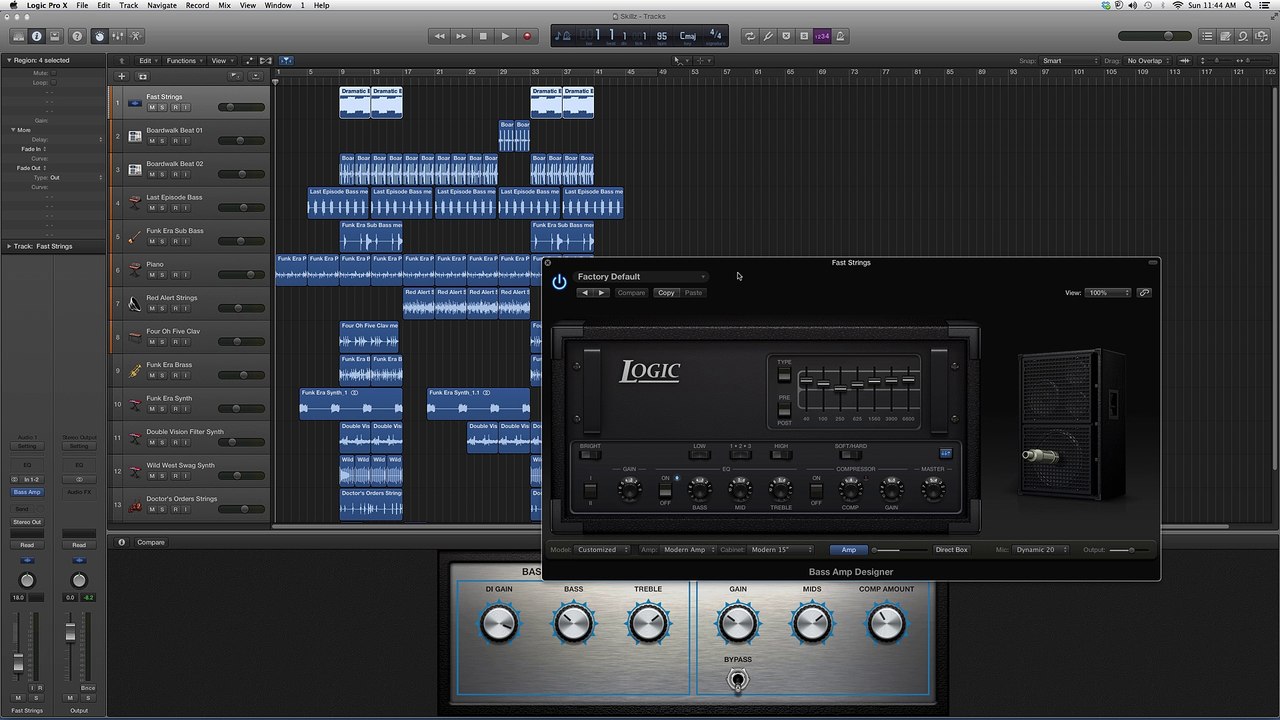This screenshot has width=1280, height=720.
Task: Toggle the BYPASS switch in Smart Controls
Action: coord(737,680)
